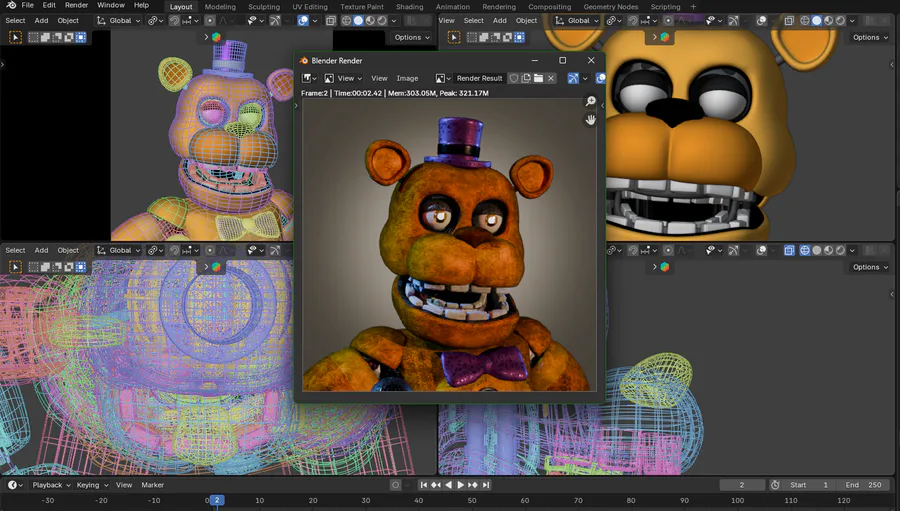Switch to the Shading workspace tab

click(410, 7)
